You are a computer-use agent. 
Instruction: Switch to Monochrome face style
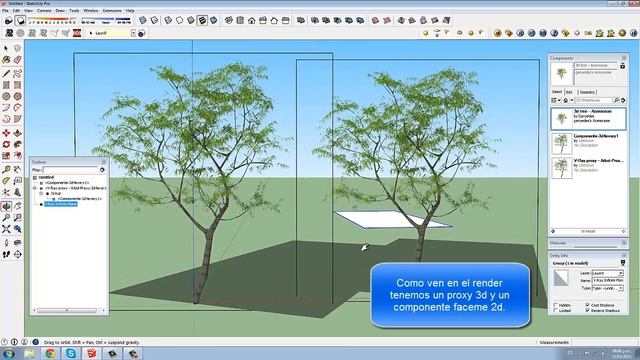(213, 20)
